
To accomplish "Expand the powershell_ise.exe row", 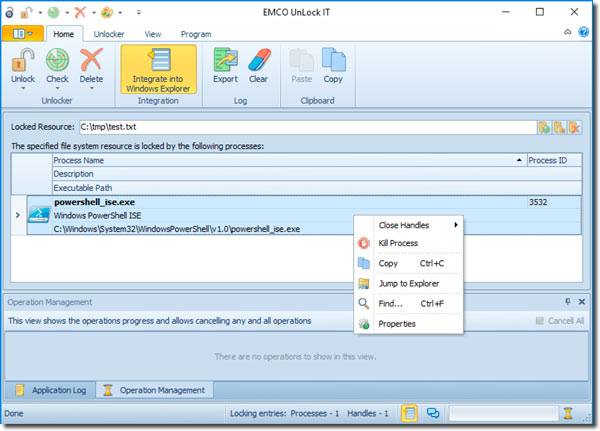I will coord(18,215).
